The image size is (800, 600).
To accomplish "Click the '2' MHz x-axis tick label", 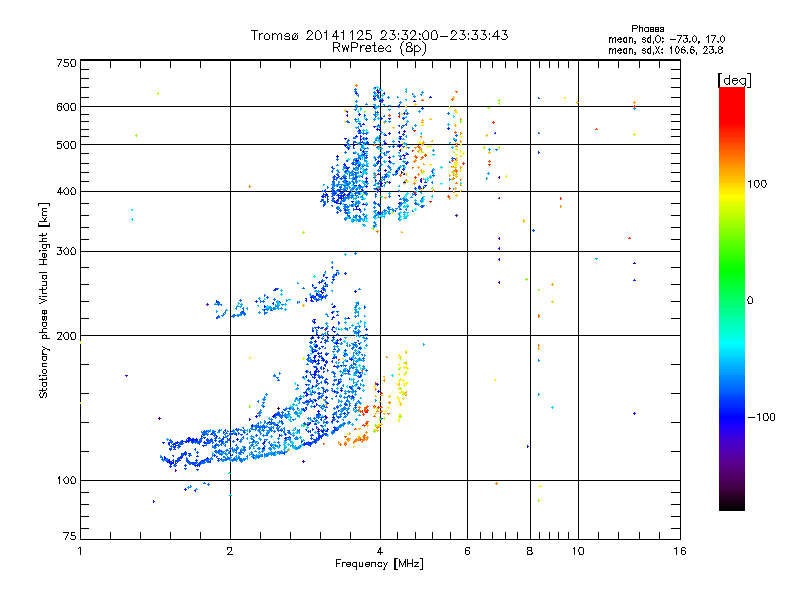I will 230,551.
